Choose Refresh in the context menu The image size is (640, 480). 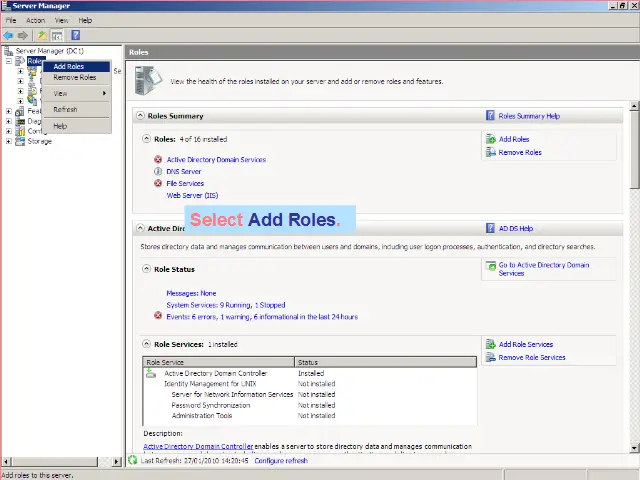click(x=76, y=109)
